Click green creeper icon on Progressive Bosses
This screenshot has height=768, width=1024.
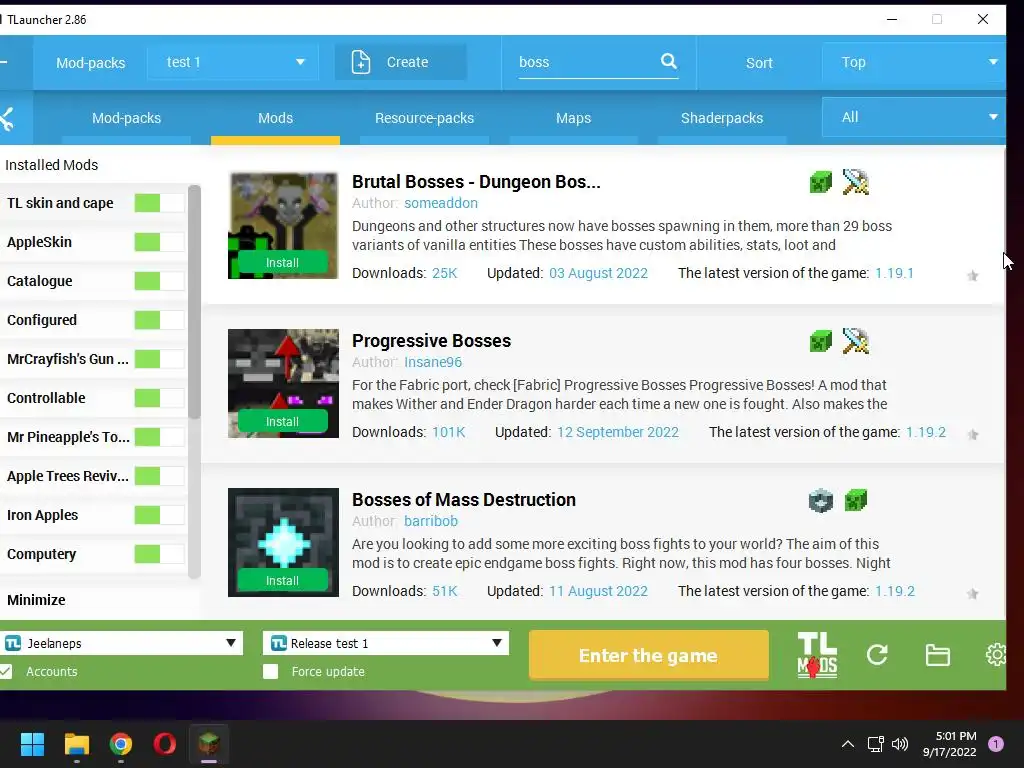(821, 341)
